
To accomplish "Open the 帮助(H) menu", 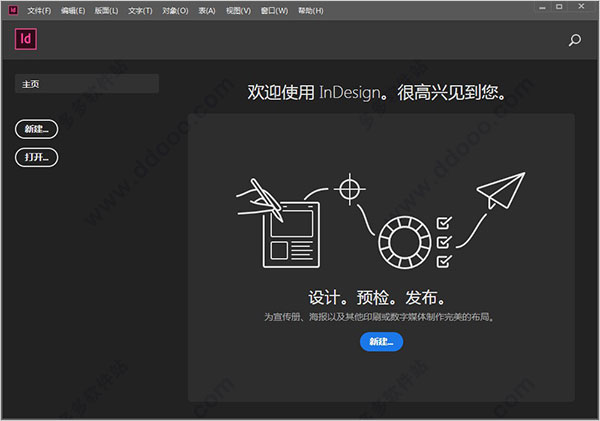I will coord(311,11).
